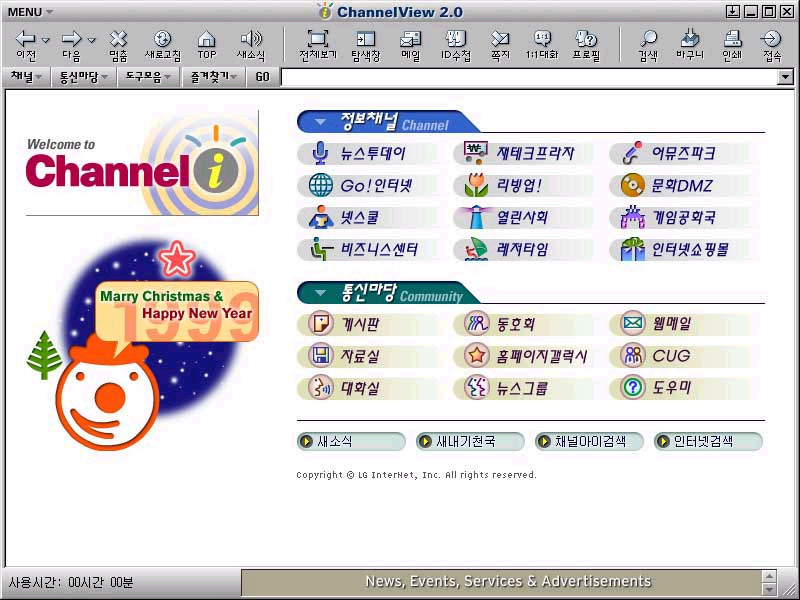Open 뉴스투데이 microphone icon
This screenshot has height=600, width=800.
click(320, 153)
